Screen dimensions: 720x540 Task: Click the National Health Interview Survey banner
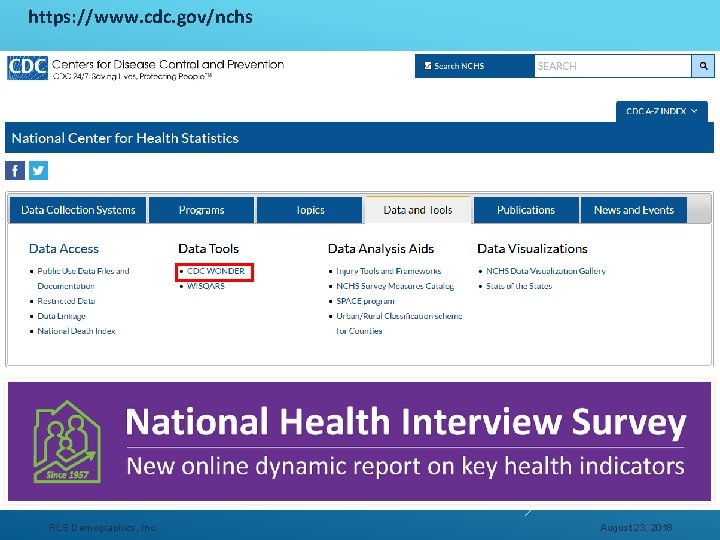tap(360, 441)
